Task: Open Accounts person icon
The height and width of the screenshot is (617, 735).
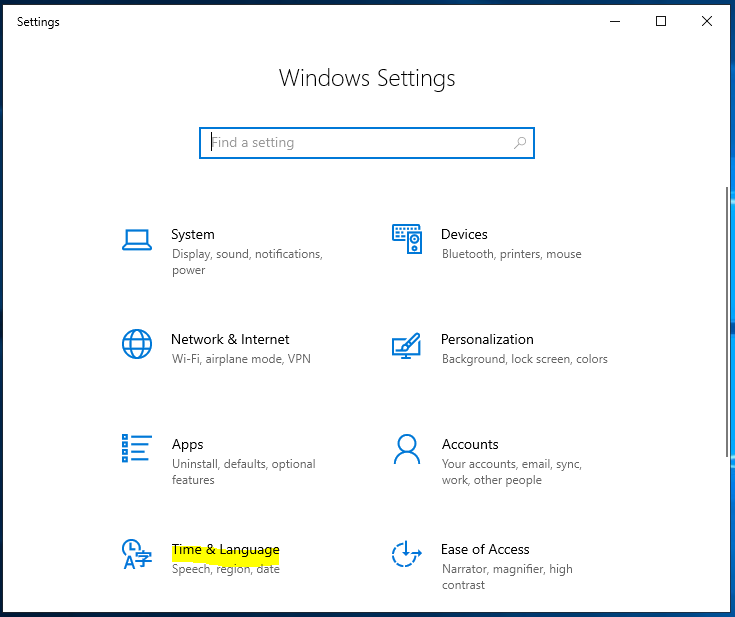Action: [x=407, y=449]
